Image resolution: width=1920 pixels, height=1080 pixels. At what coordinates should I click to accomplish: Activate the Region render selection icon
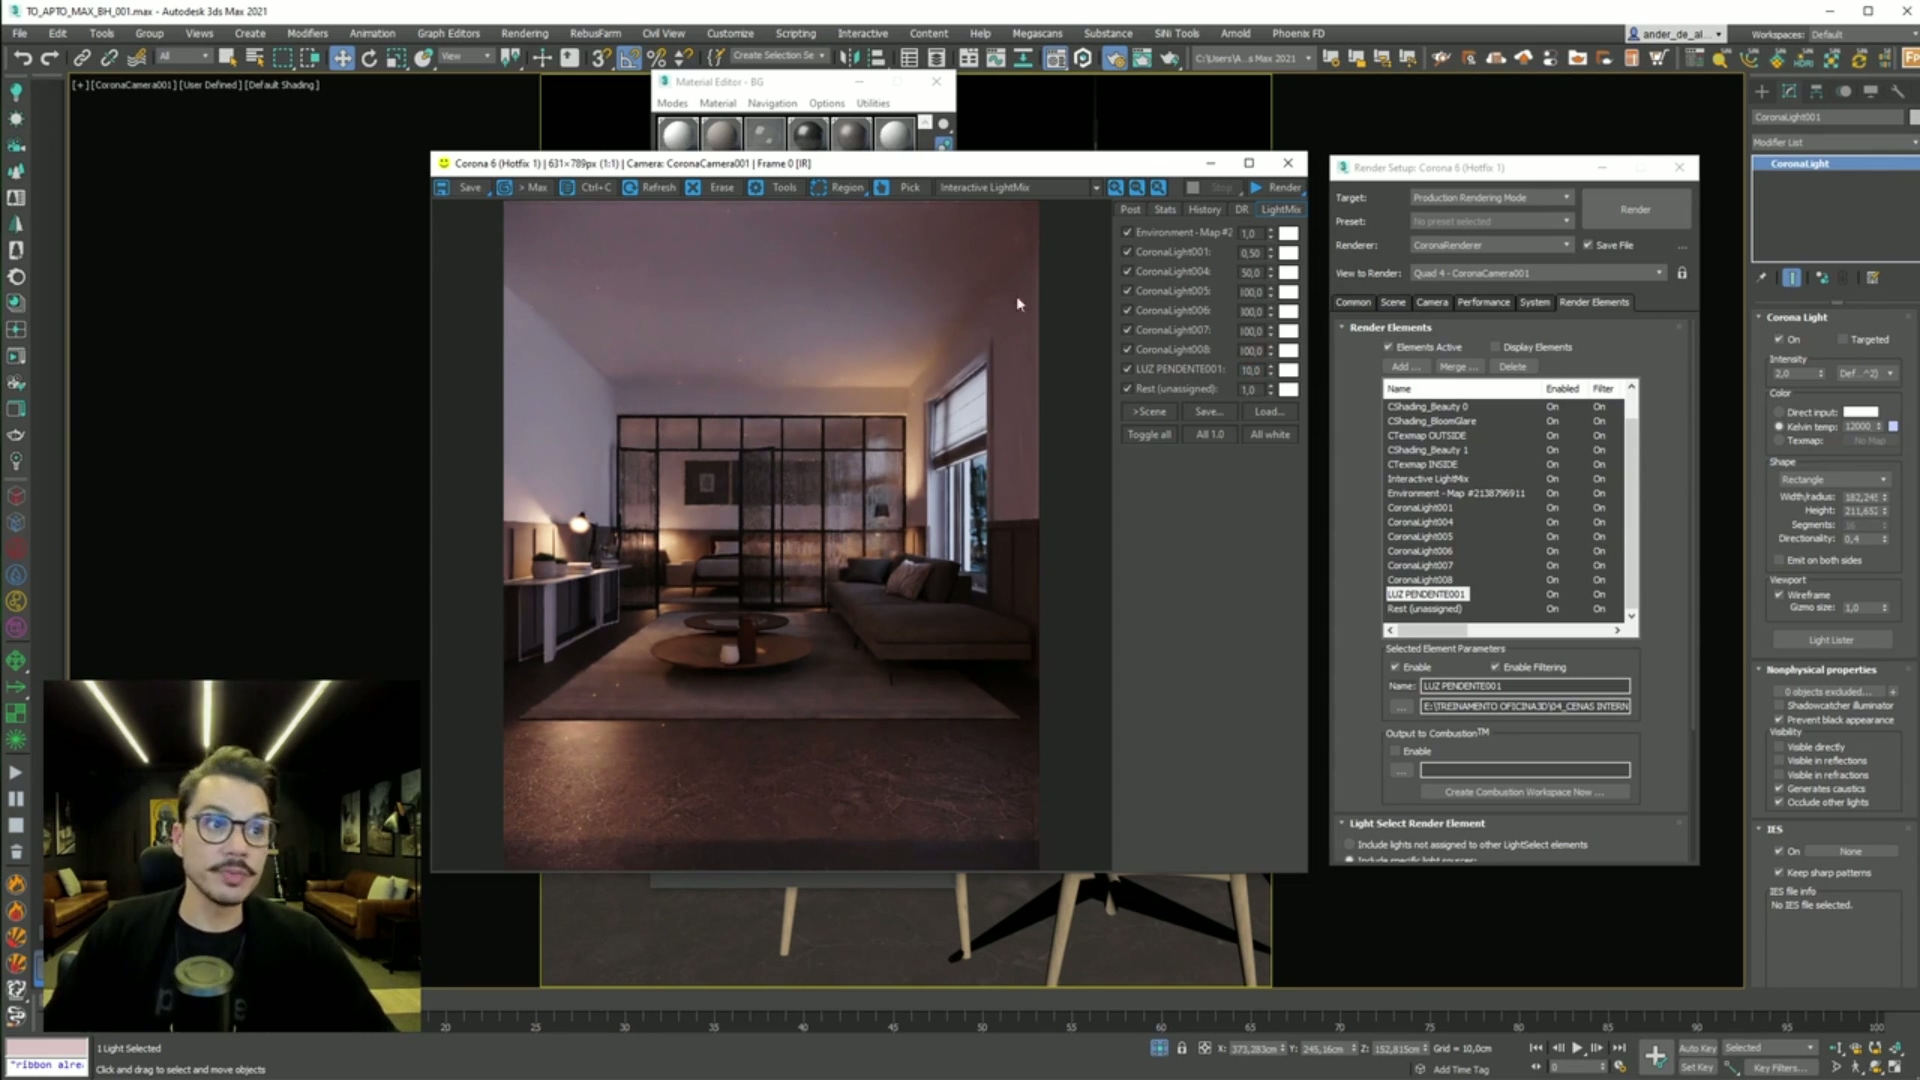click(819, 188)
